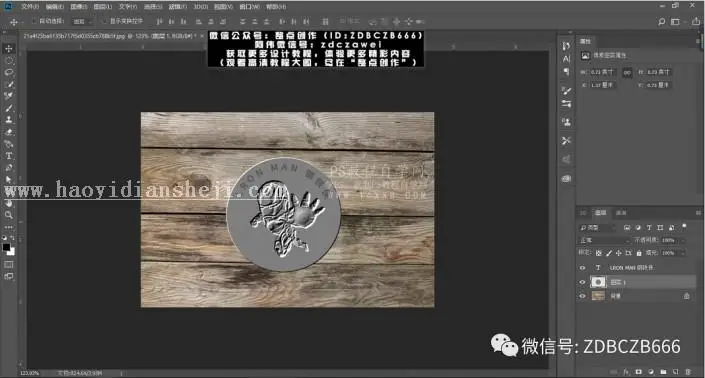Open the Screen Mode icon at toolbox bottom
The height and width of the screenshot is (378, 705).
[9, 276]
